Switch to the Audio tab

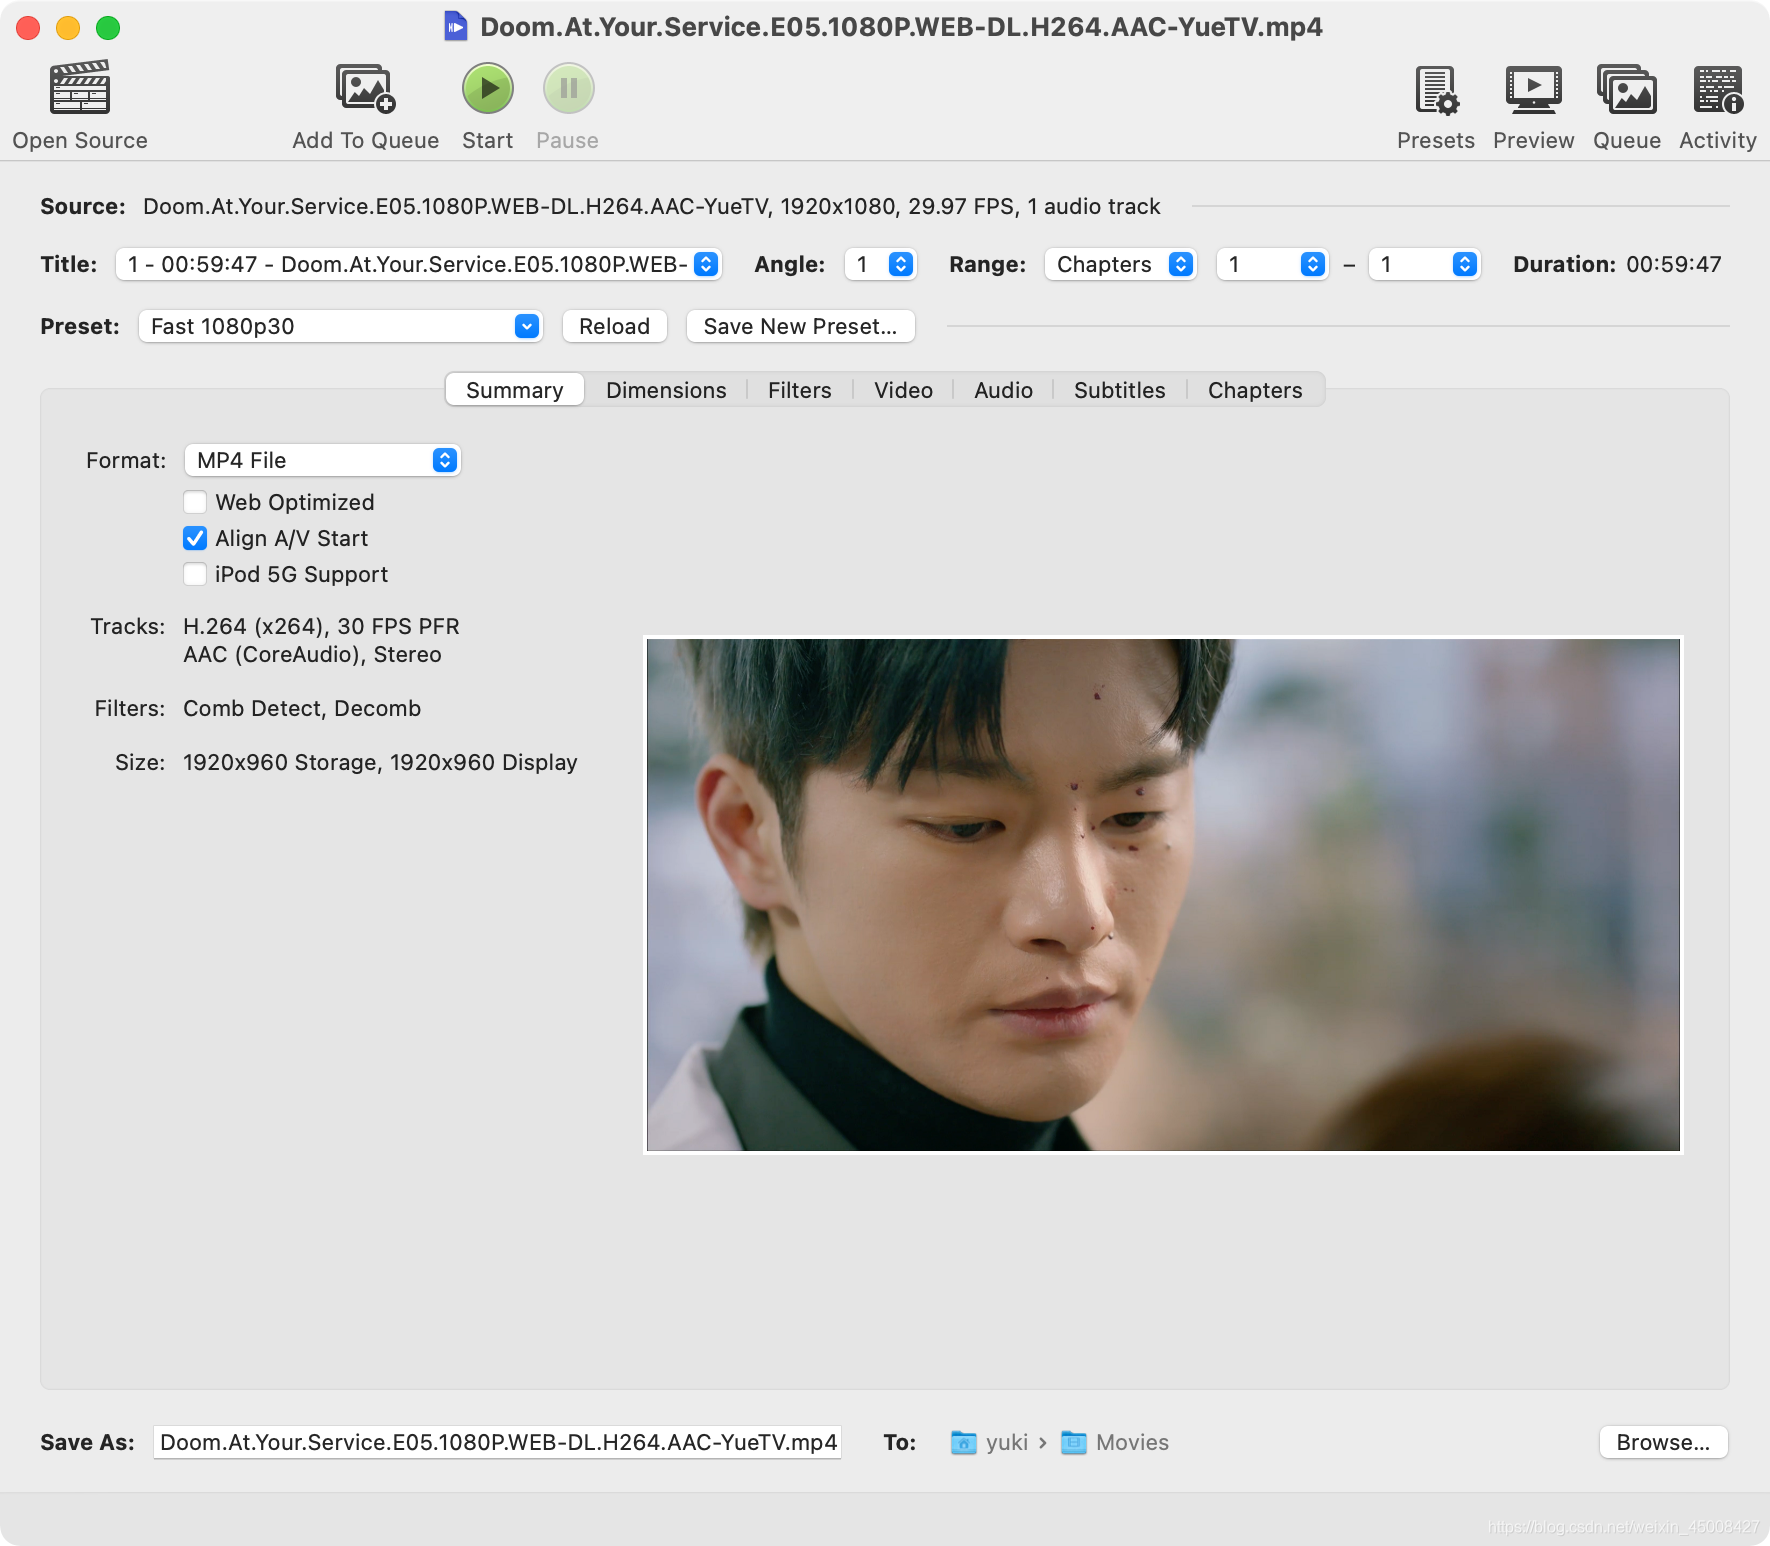pyautogui.click(x=1003, y=390)
